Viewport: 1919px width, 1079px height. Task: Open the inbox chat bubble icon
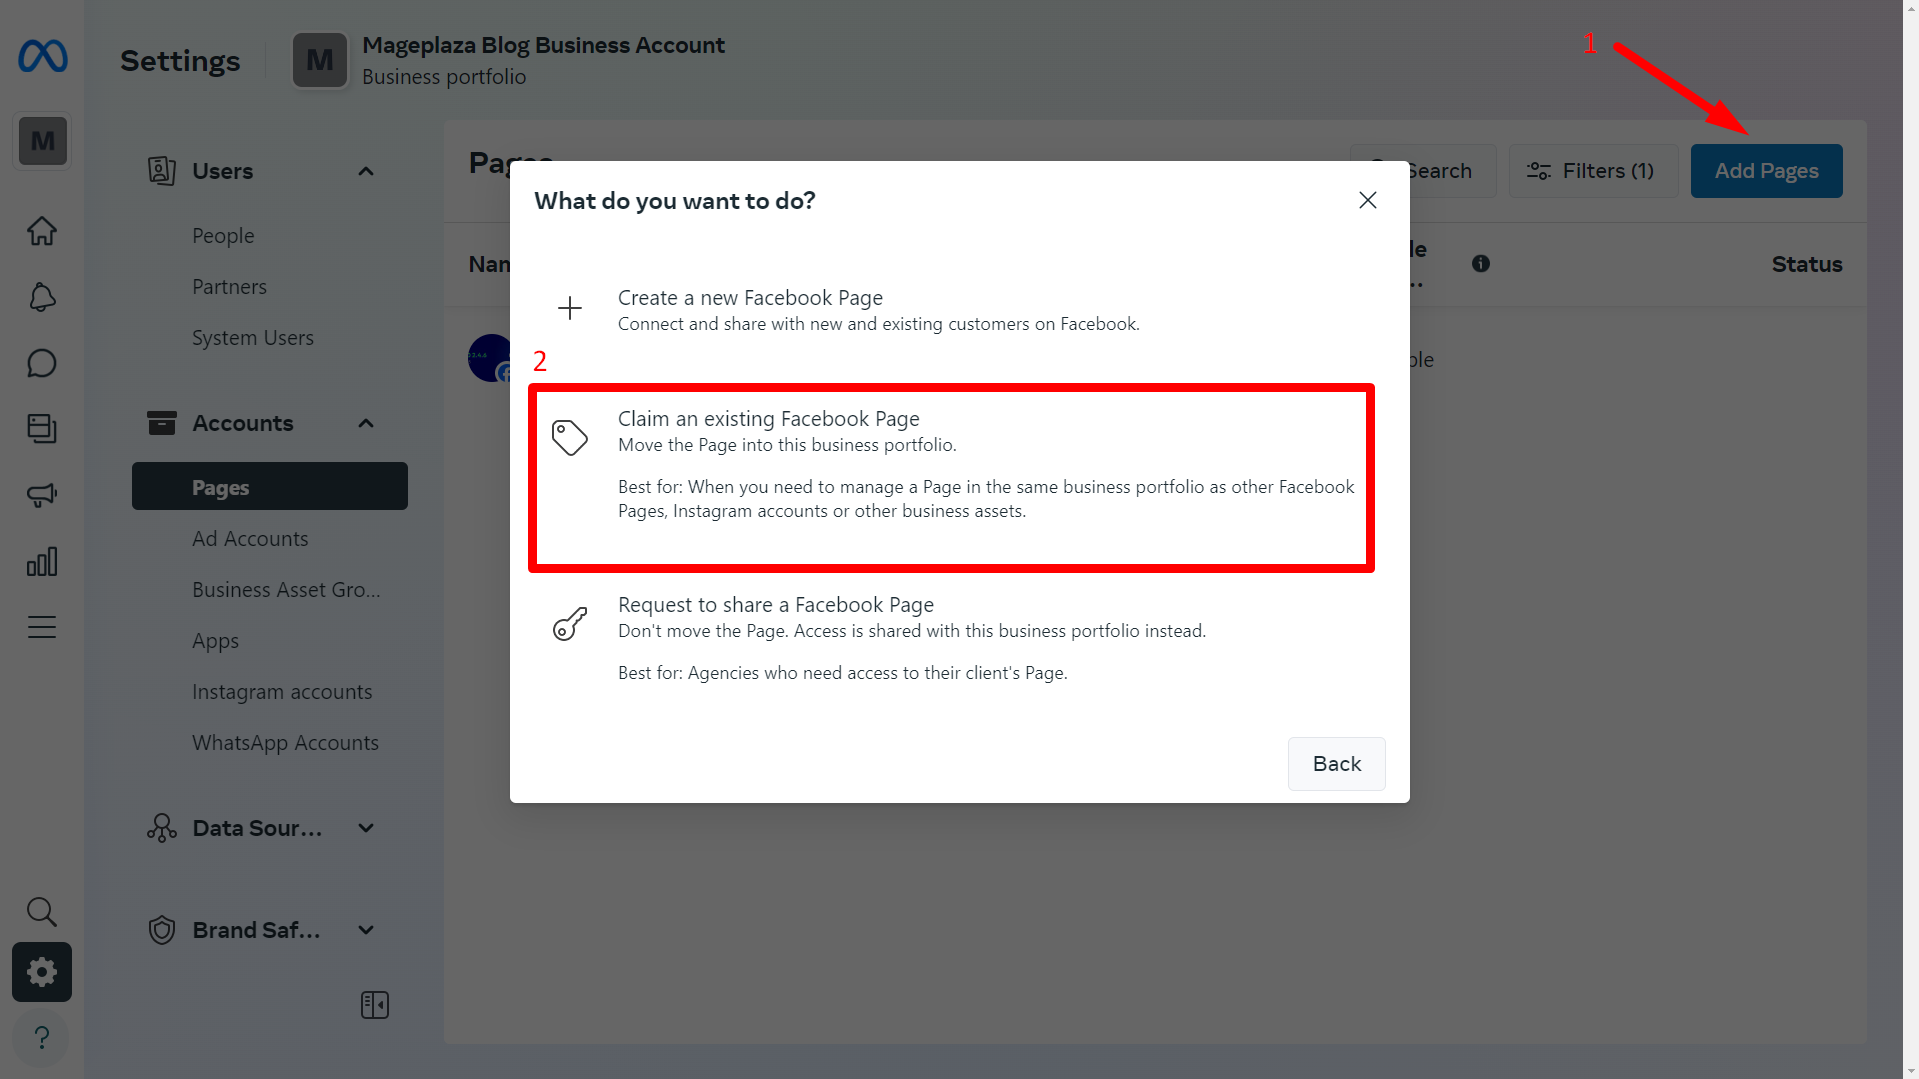[42, 363]
